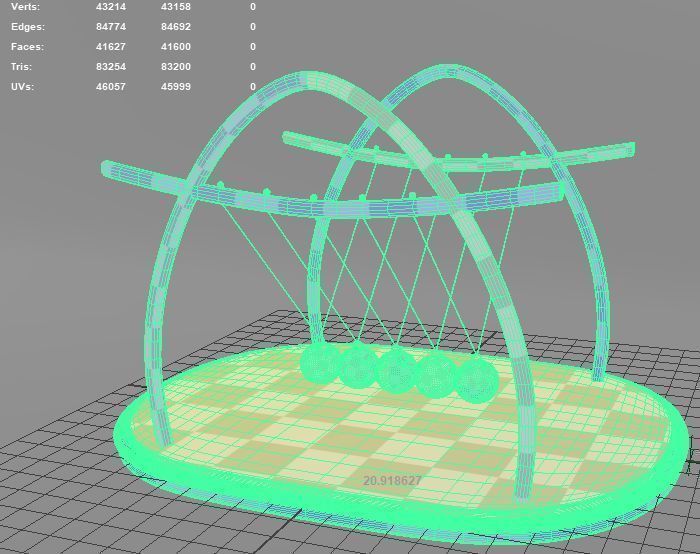Image resolution: width=700 pixels, height=554 pixels.
Task: Click the 0 value in the Faces row
Action: coord(253,47)
